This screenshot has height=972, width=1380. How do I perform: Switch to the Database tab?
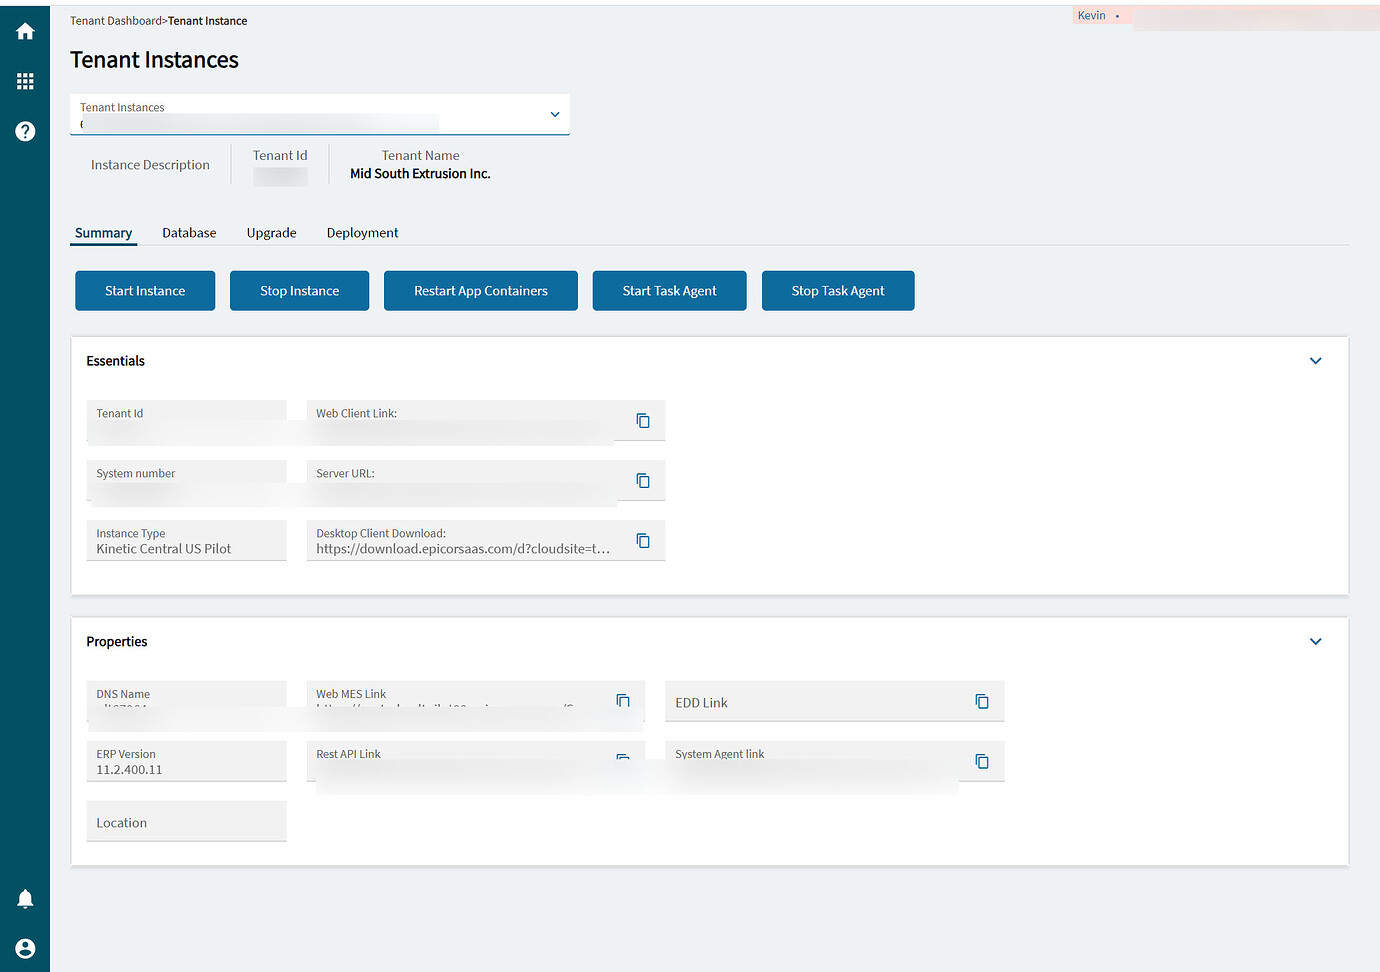pyautogui.click(x=189, y=232)
